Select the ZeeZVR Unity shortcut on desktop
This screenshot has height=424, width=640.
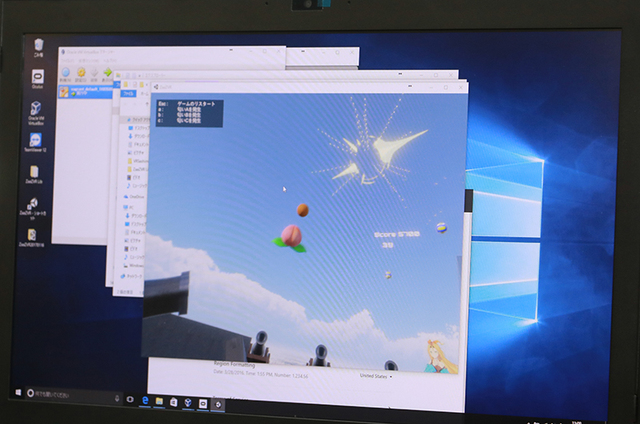33,209
